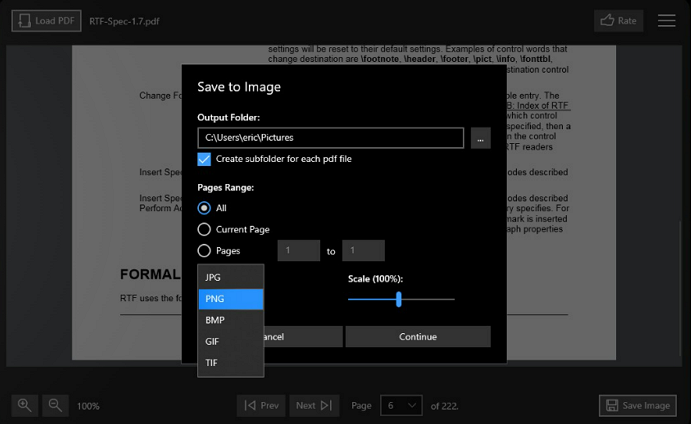Select the Current Page radio option
691x424 pixels.
coord(204,229)
